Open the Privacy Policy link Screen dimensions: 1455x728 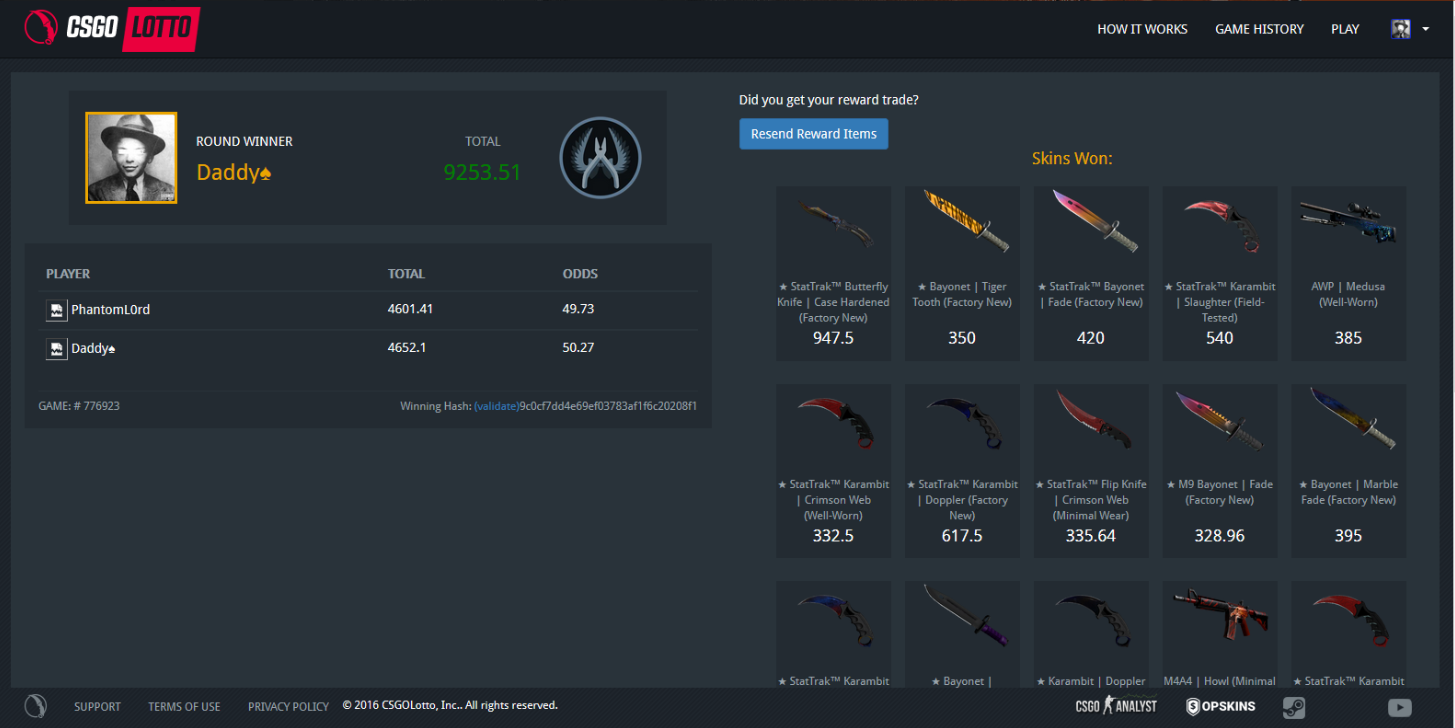tap(288, 706)
